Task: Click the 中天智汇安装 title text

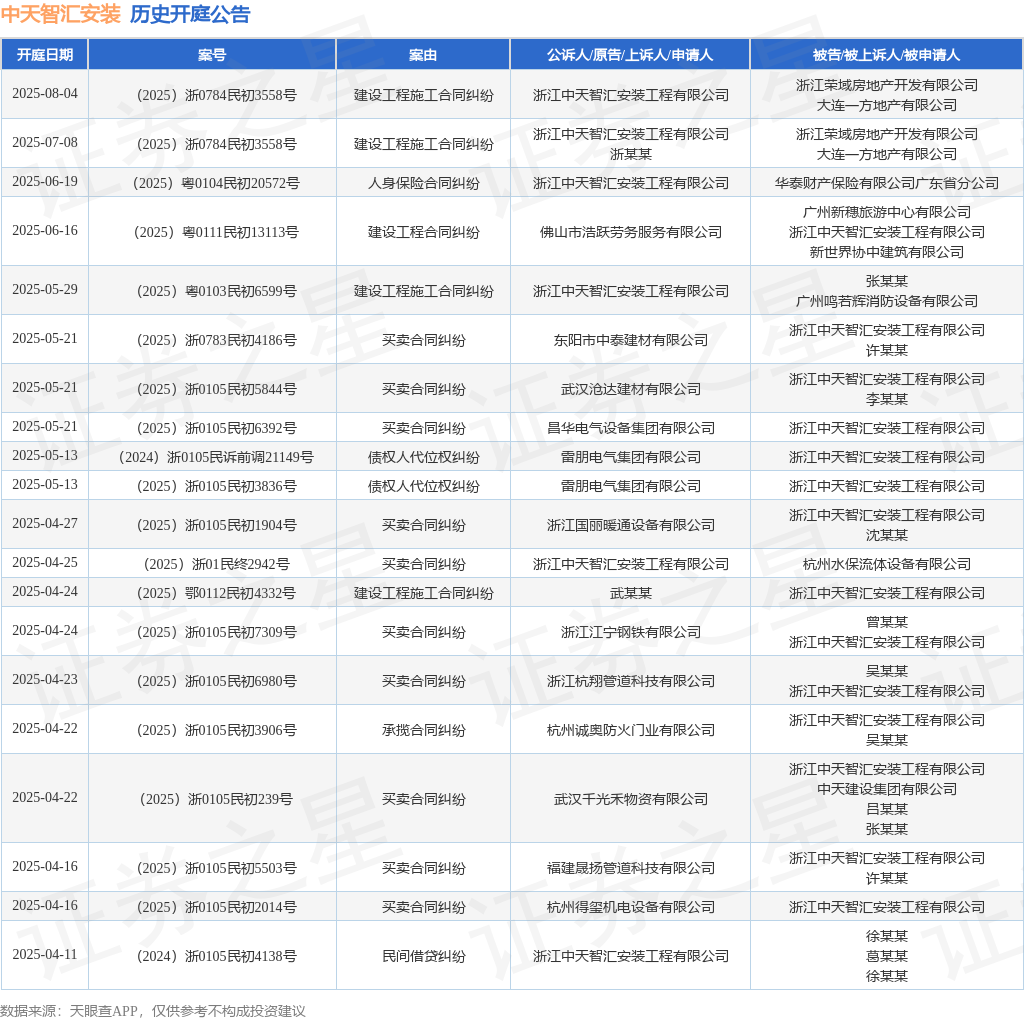Action: (x=61, y=14)
